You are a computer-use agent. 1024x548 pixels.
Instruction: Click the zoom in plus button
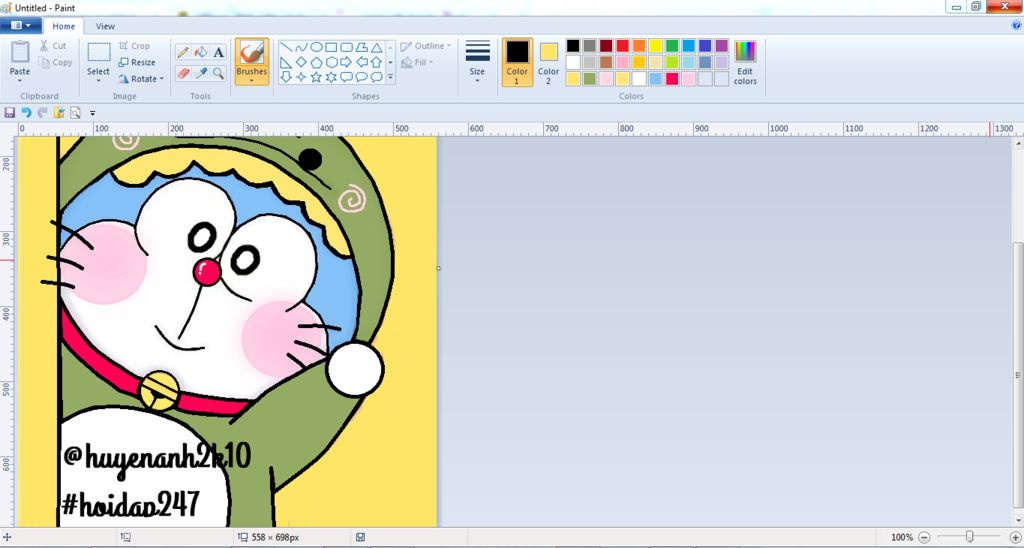[1015, 537]
